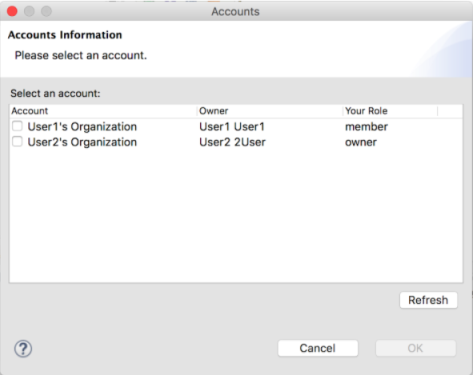
Task: Open help via question mark icon
Action: pyautogui.click(x=23, y=349)
